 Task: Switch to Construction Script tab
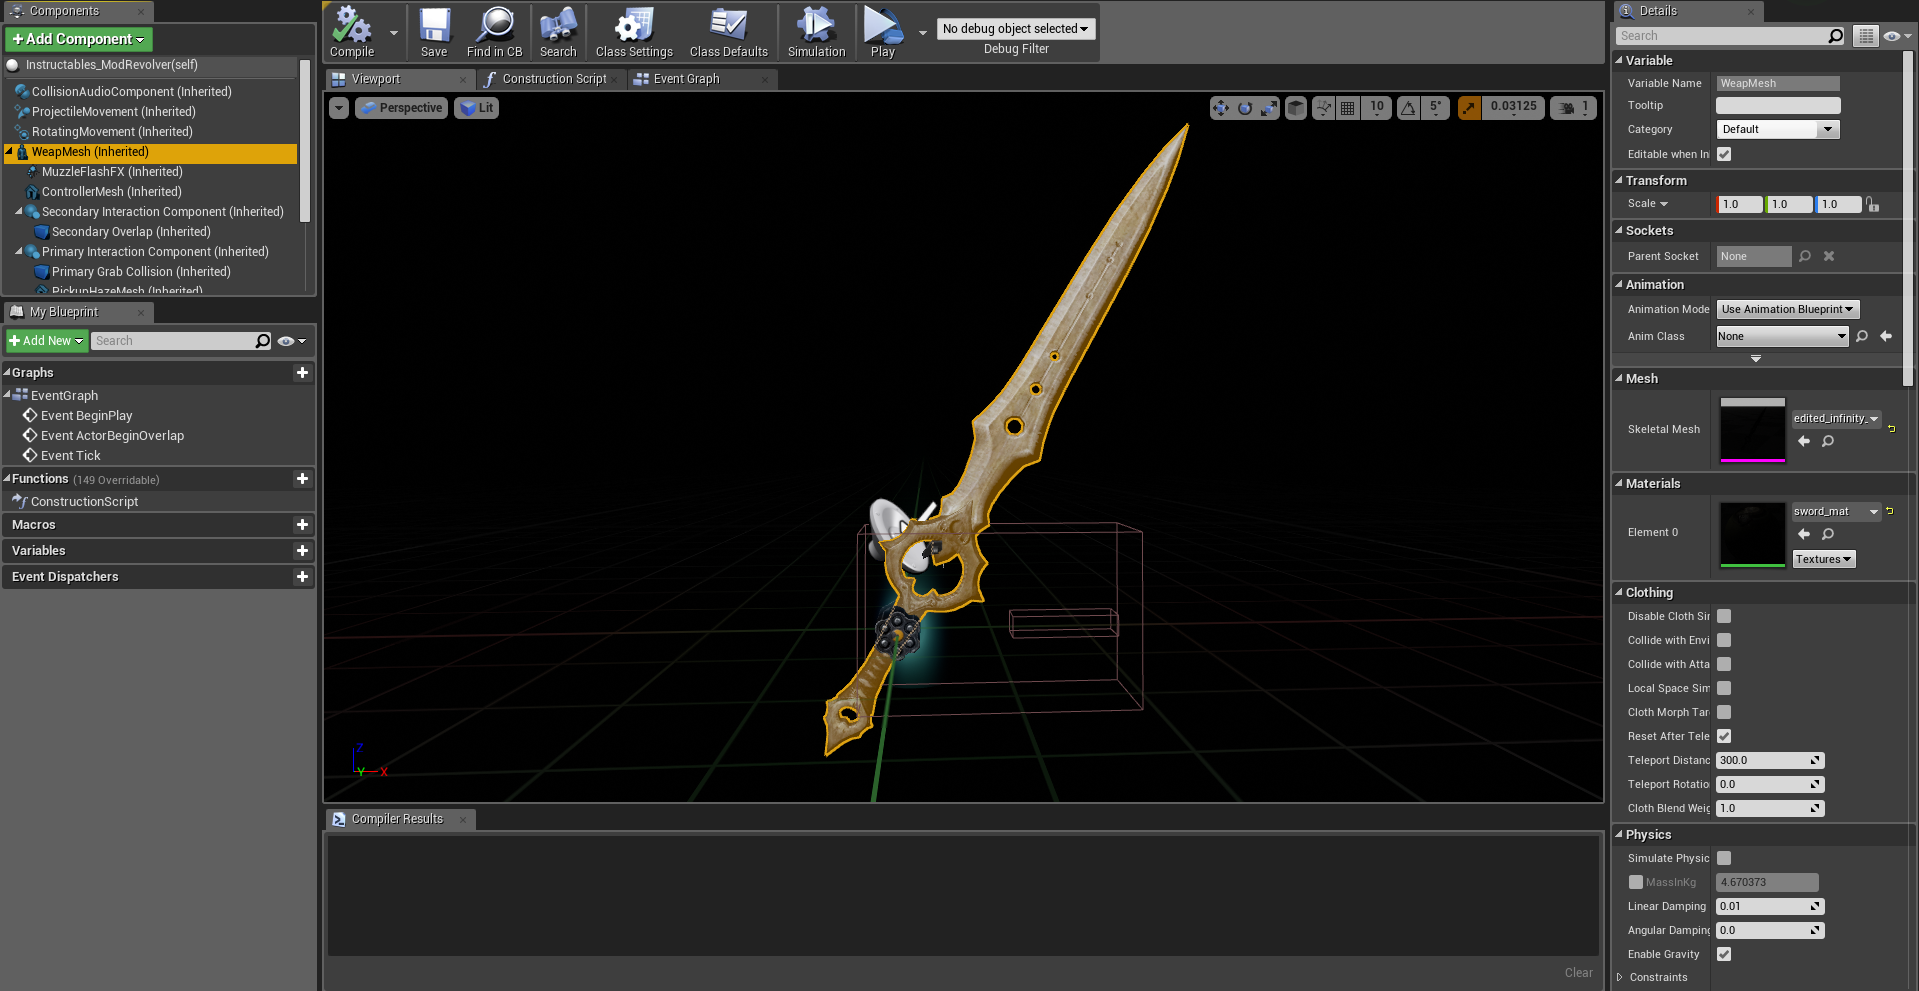tap(554, 79)
